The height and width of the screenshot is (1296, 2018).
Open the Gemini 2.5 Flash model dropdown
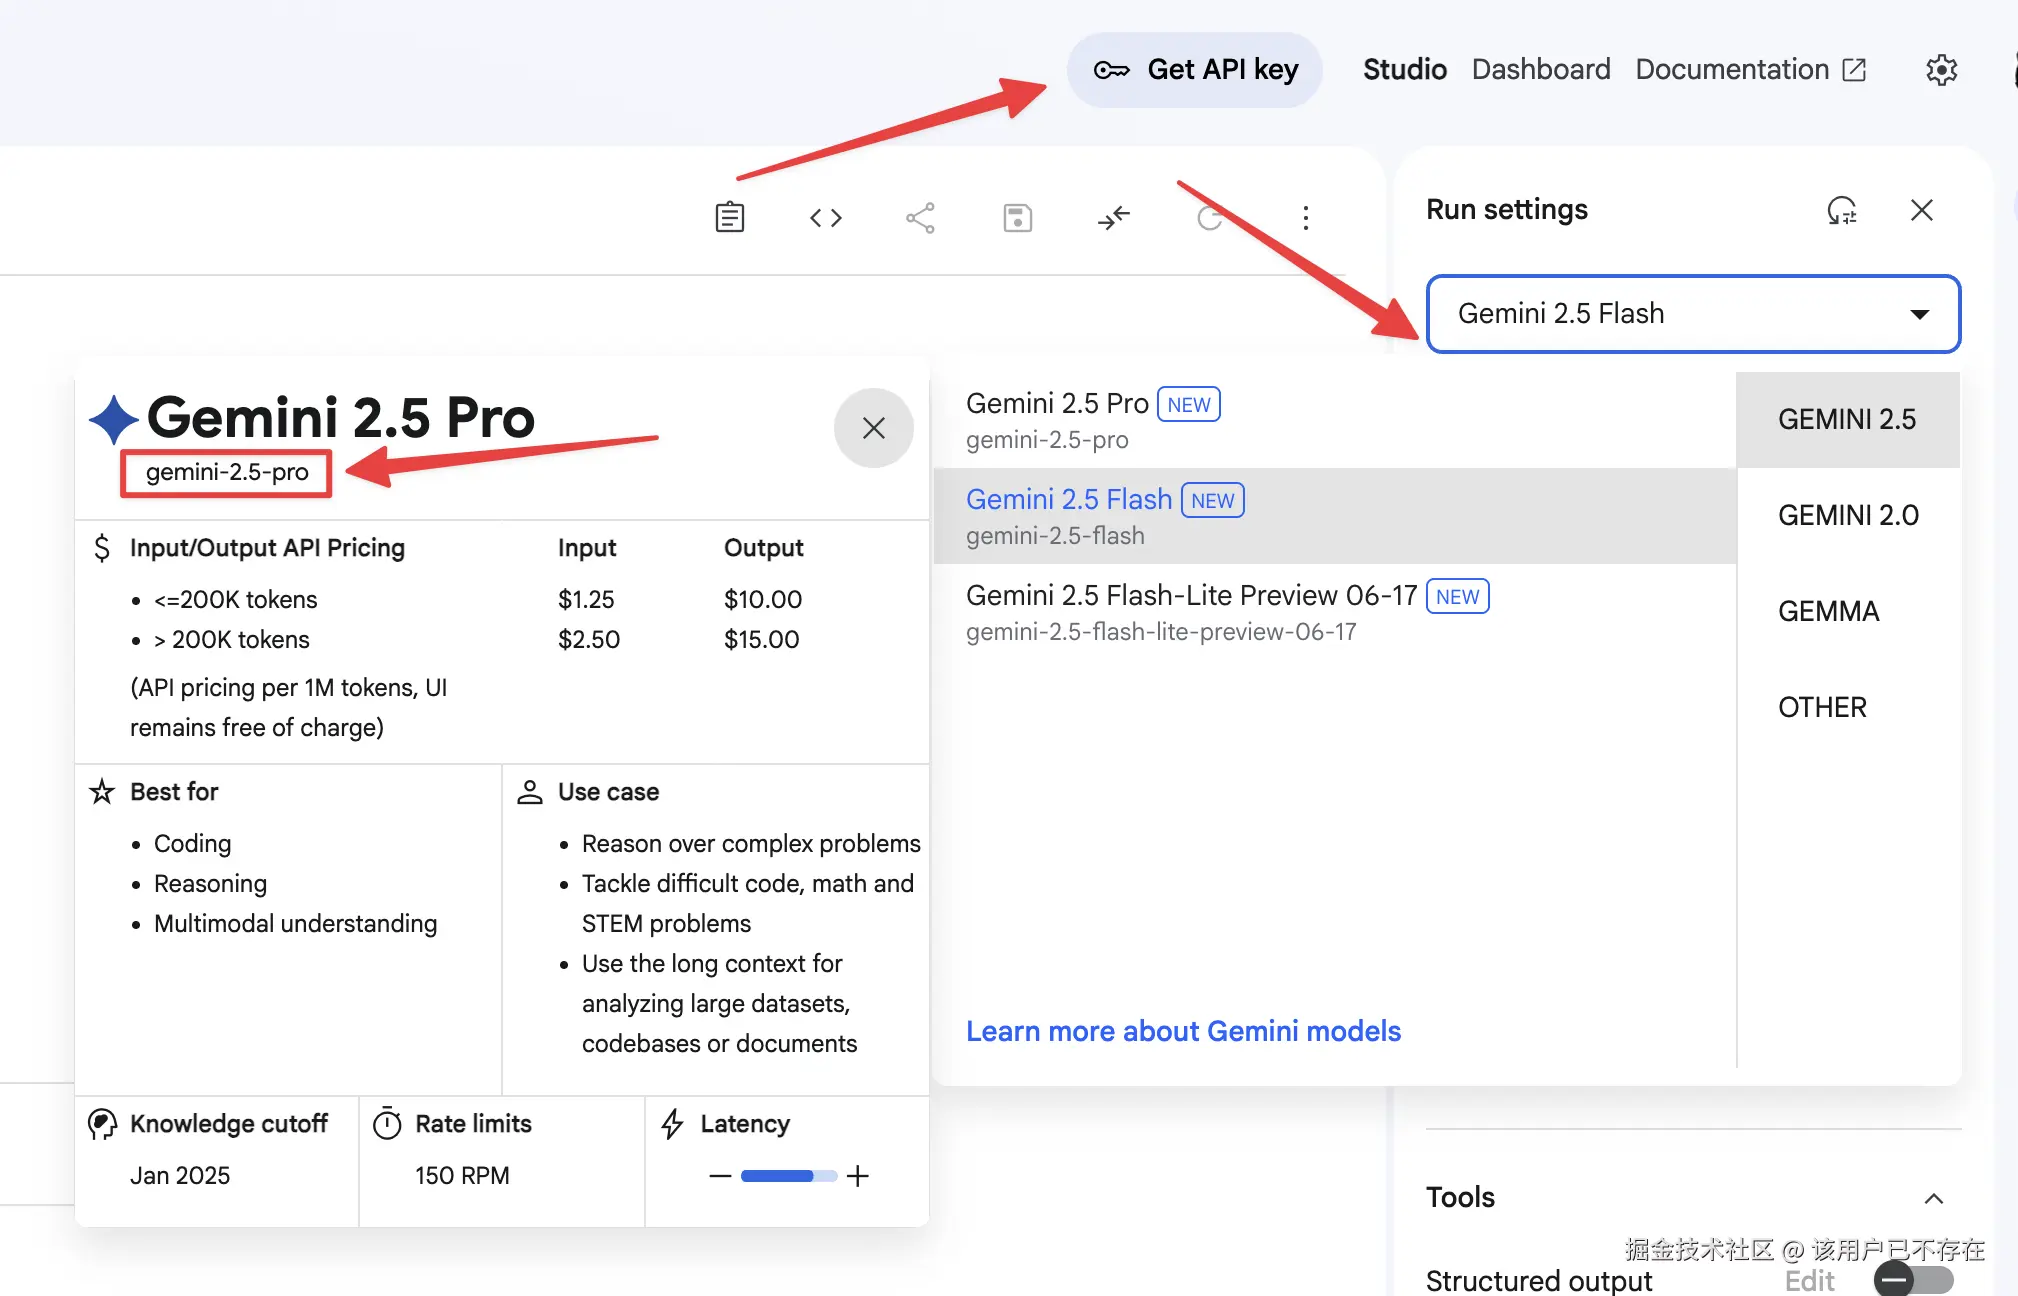click(1692, 314)
